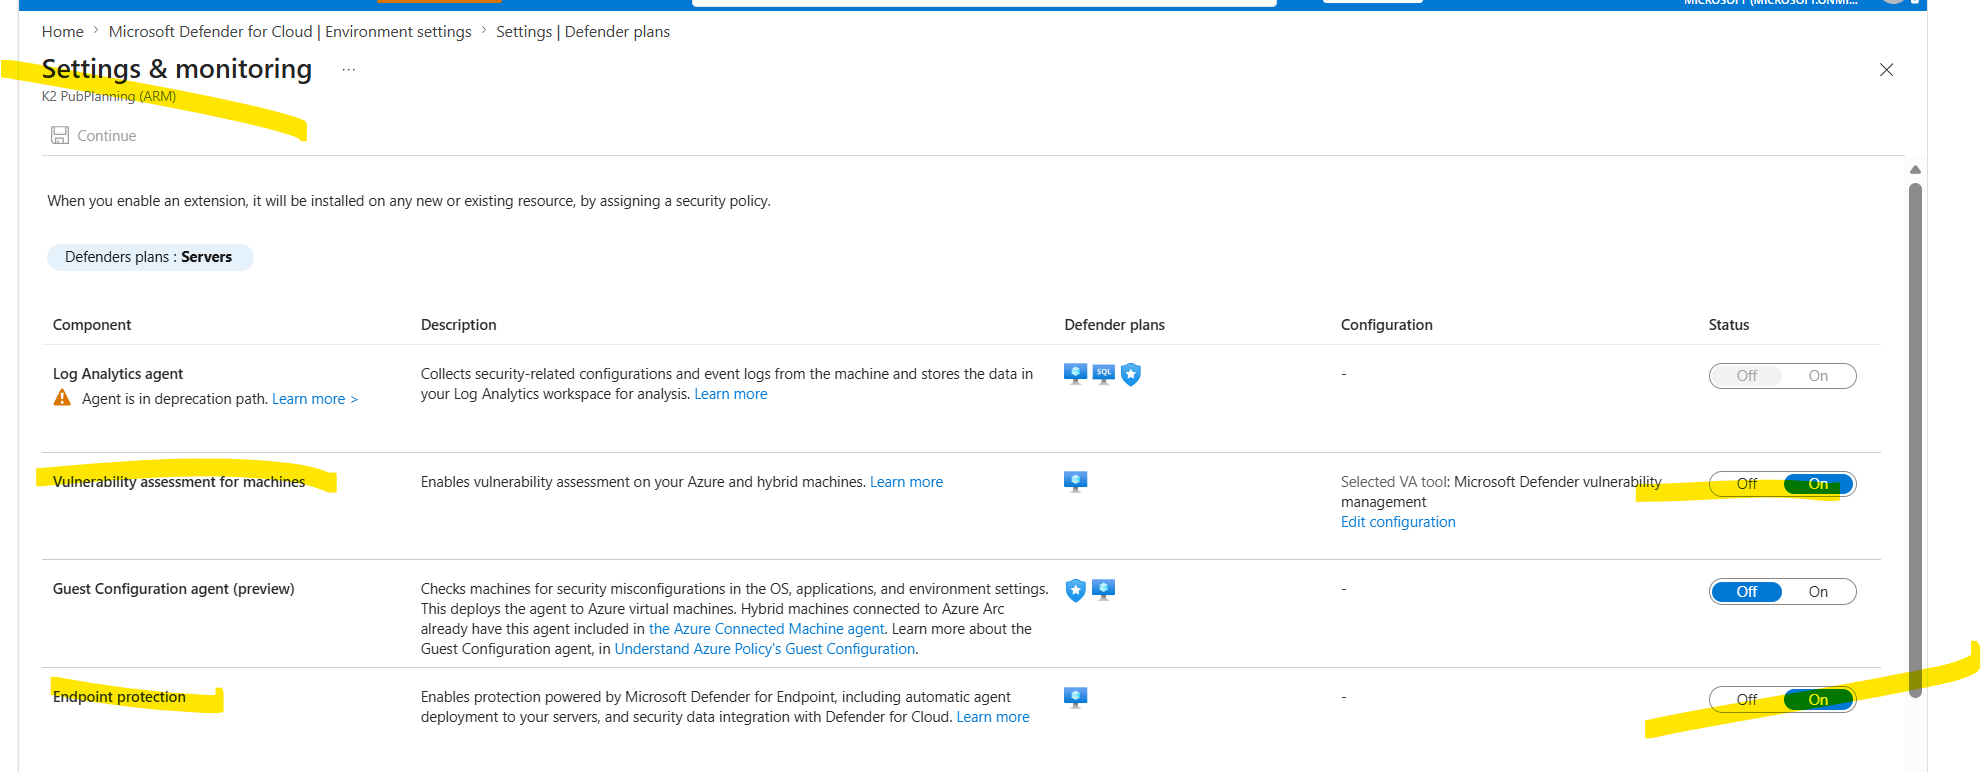The image size is (1984, 772).
Task: Open Learn more link for Endpoint protection
Action: 993,717
